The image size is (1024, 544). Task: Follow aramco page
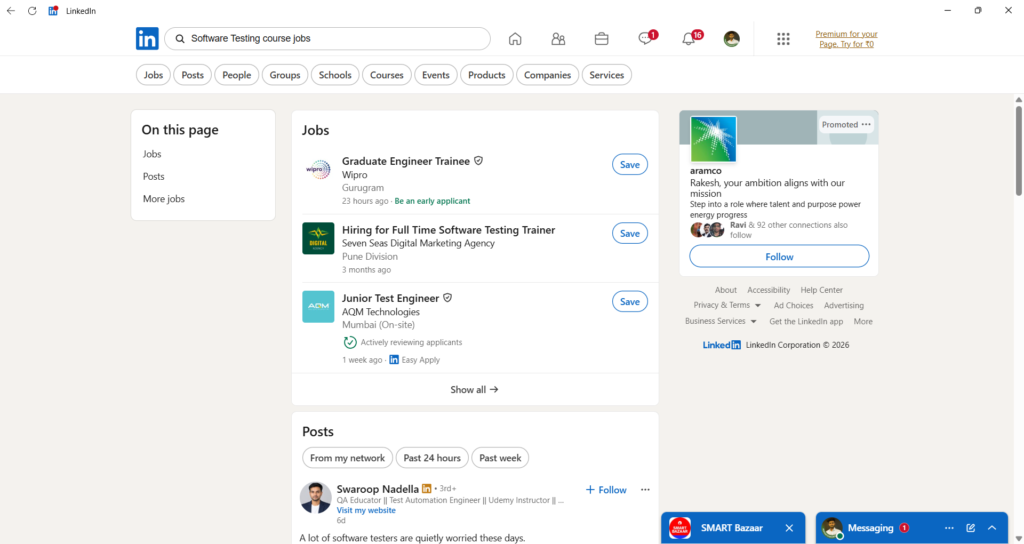[779, 257]
